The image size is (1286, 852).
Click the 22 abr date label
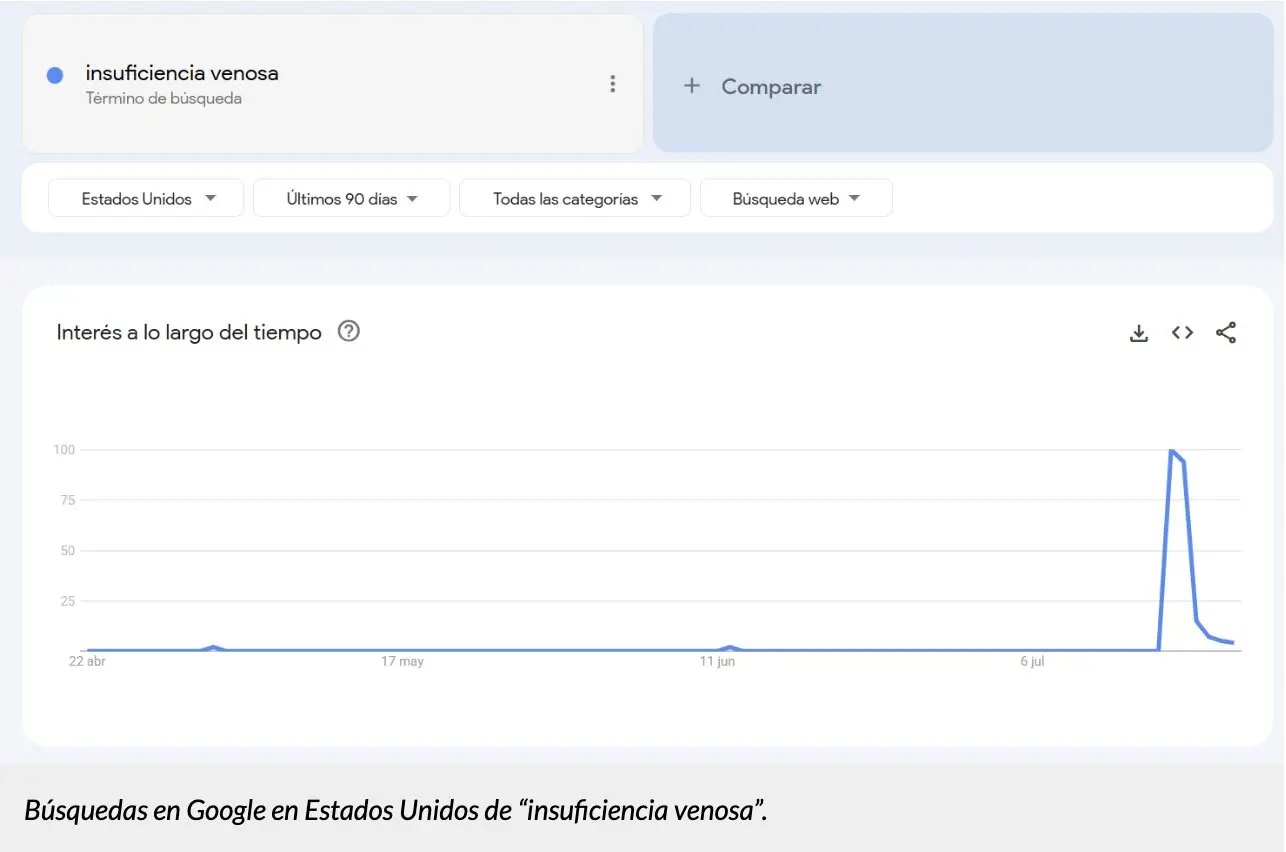pos(87,662)
